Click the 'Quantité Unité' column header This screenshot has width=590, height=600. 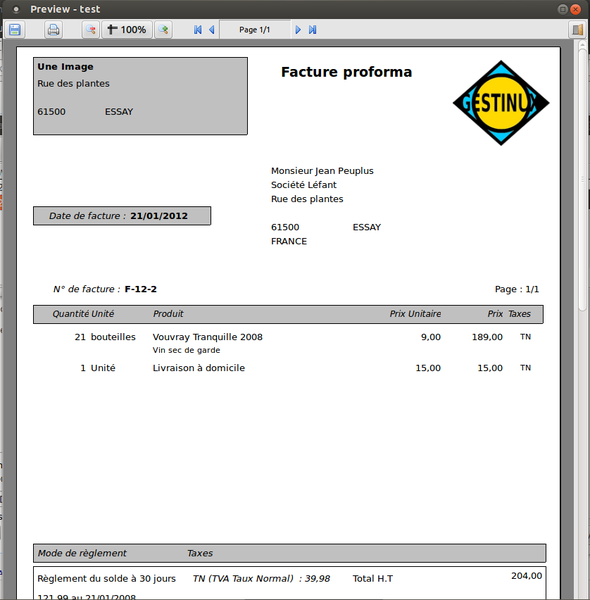tap(83, 314)
